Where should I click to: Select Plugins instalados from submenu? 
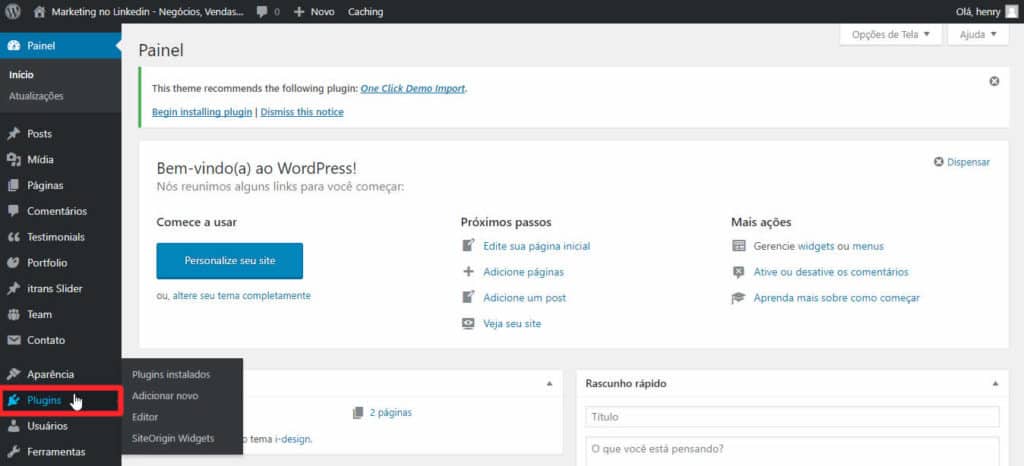click(171, 375)
